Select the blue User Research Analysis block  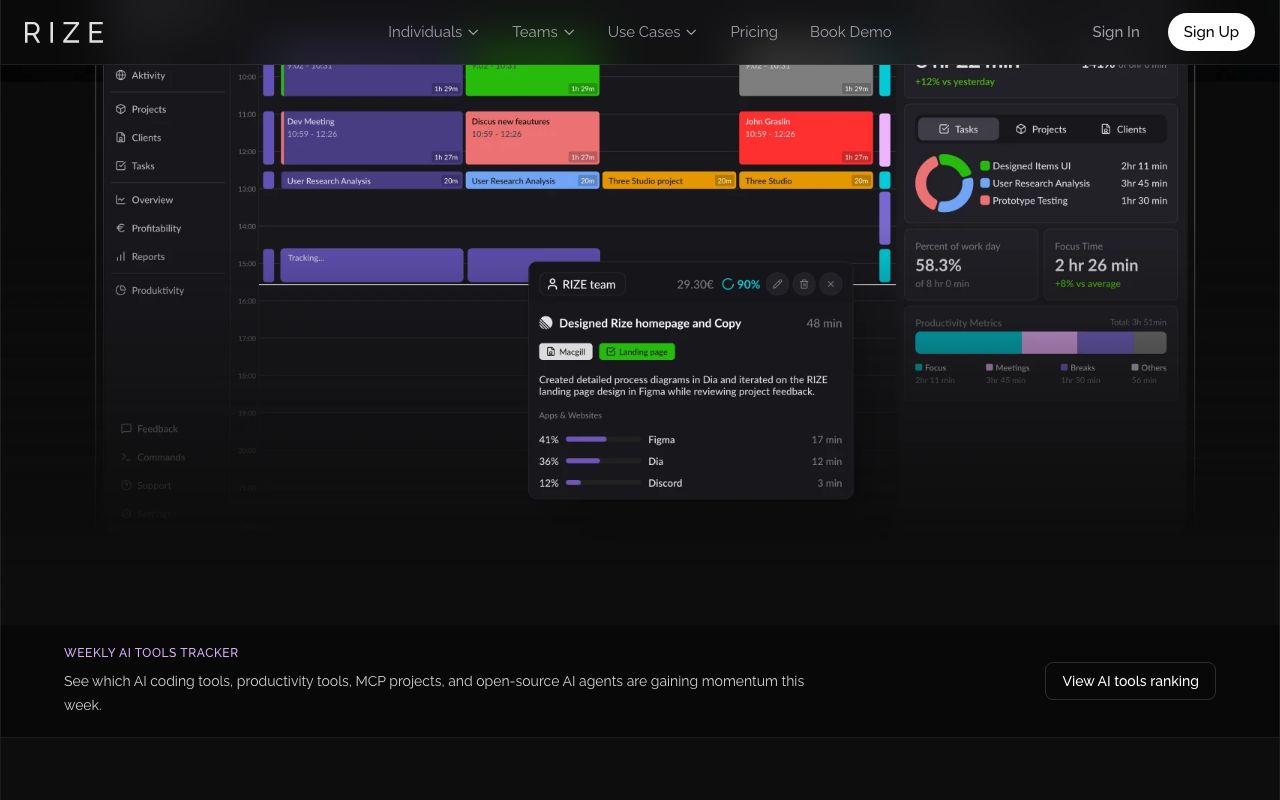click(x=533, y=181)
